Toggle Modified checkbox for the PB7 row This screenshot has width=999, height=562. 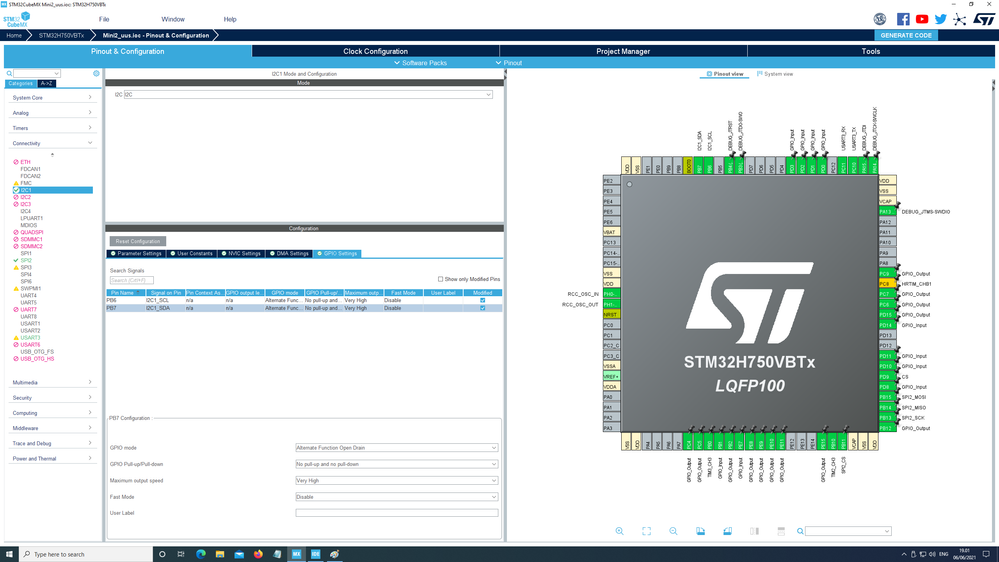(482, 308)
